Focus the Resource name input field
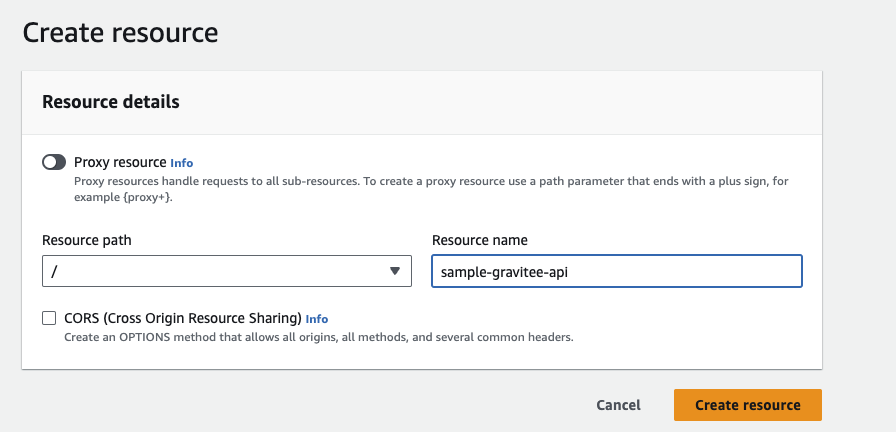This screenshot has height=432, width=896. 617,271
